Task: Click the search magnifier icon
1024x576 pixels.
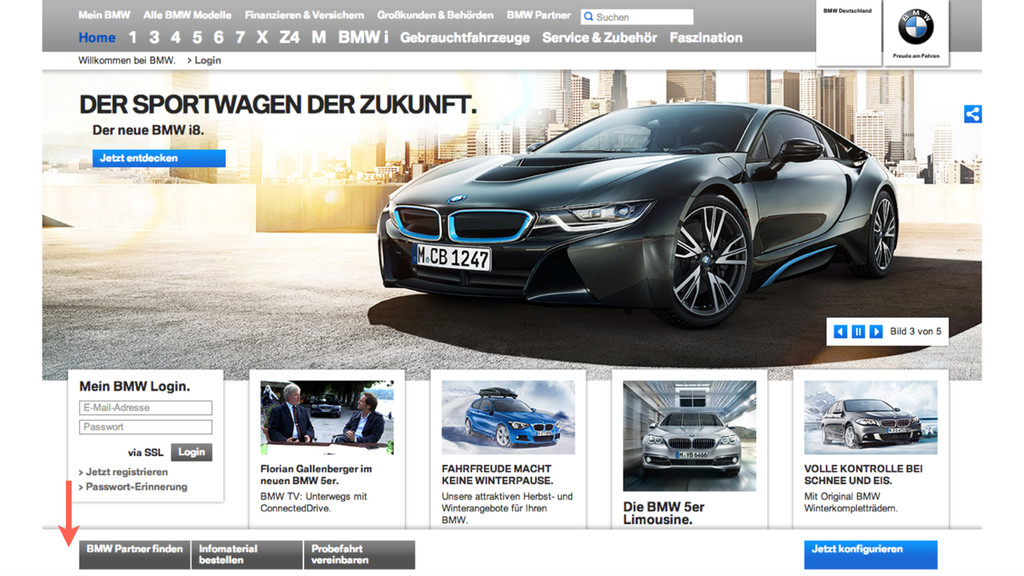Action: (588, 16)
